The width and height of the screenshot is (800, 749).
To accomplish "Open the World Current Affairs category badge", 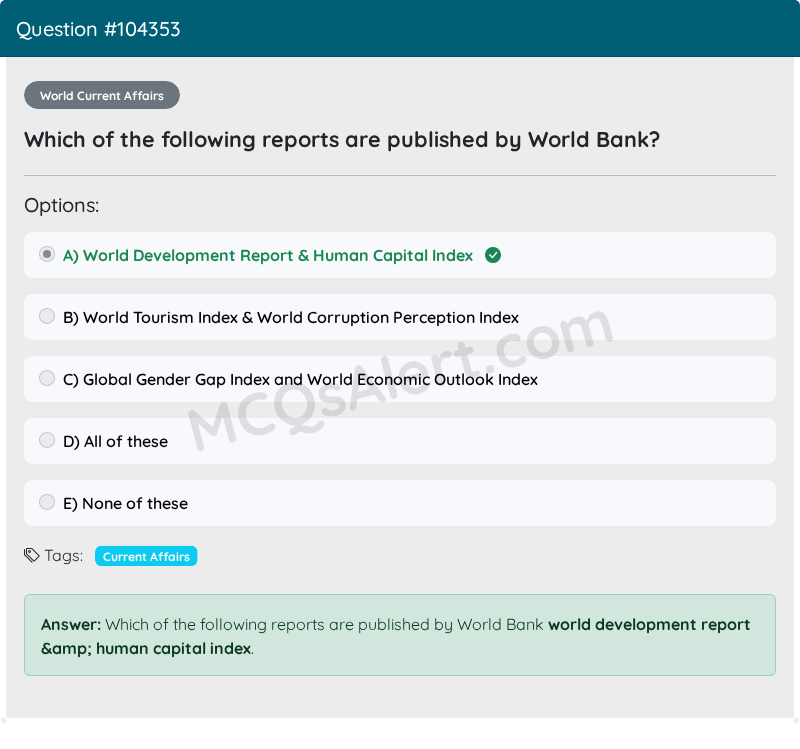I will [x=102, y=95].
